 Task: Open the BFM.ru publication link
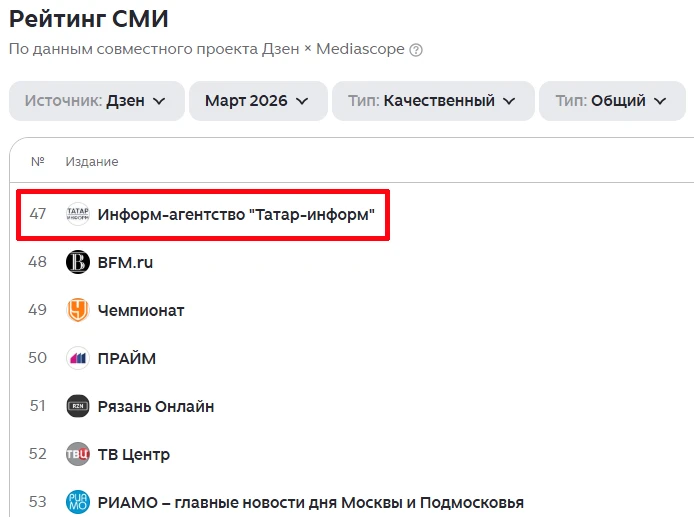coord(125,262)
